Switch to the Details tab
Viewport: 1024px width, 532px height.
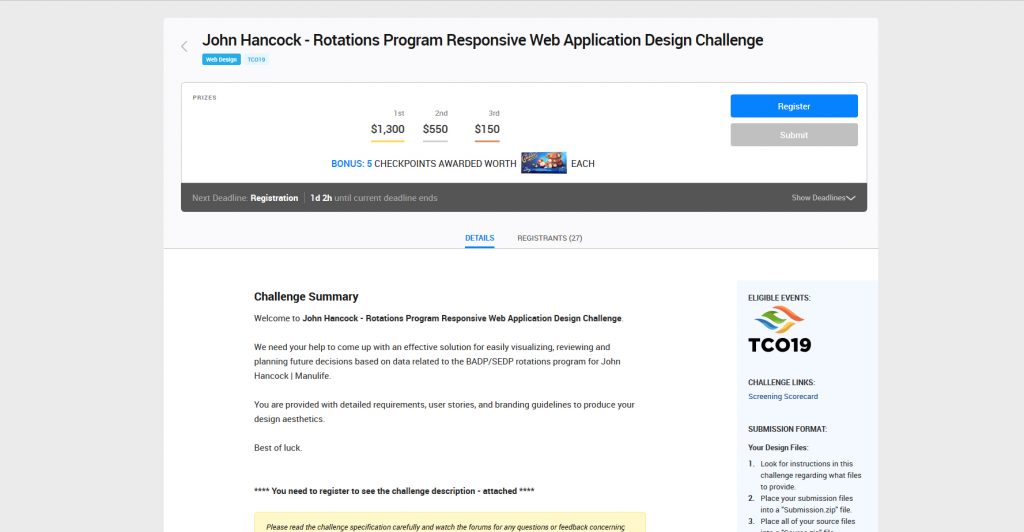point(479,238)
